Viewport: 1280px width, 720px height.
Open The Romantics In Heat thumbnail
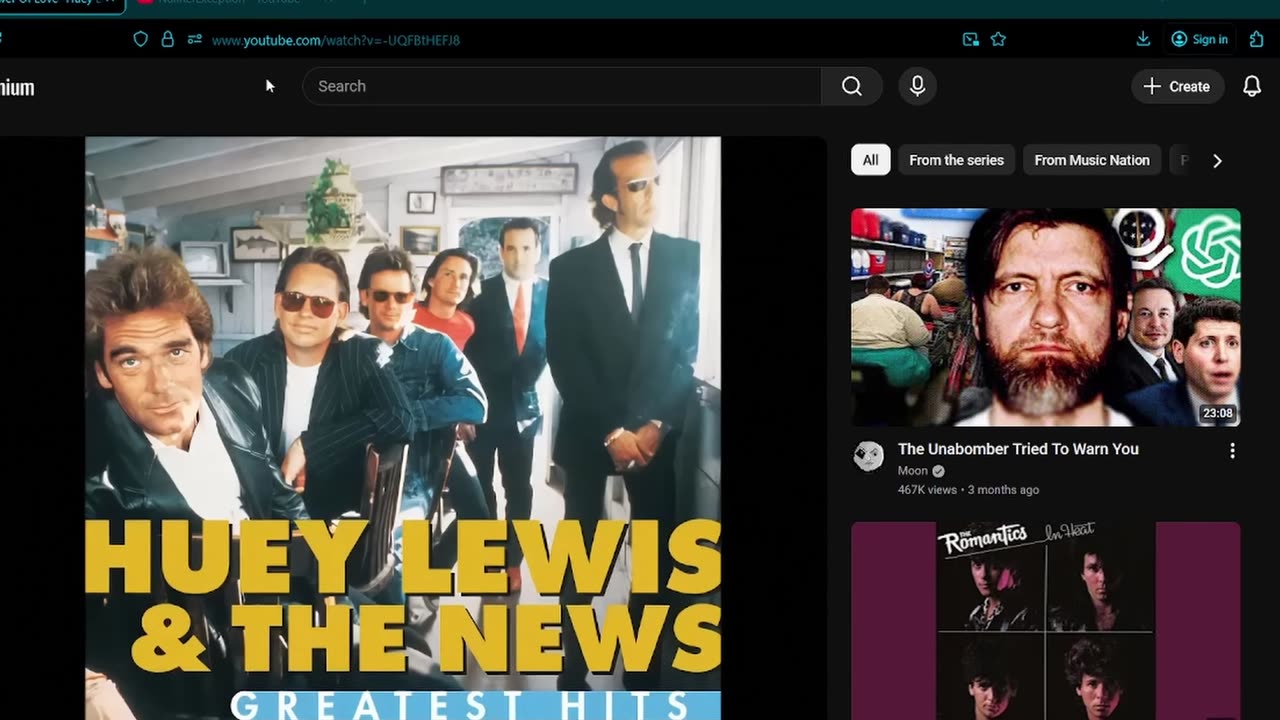point(1046,620)
